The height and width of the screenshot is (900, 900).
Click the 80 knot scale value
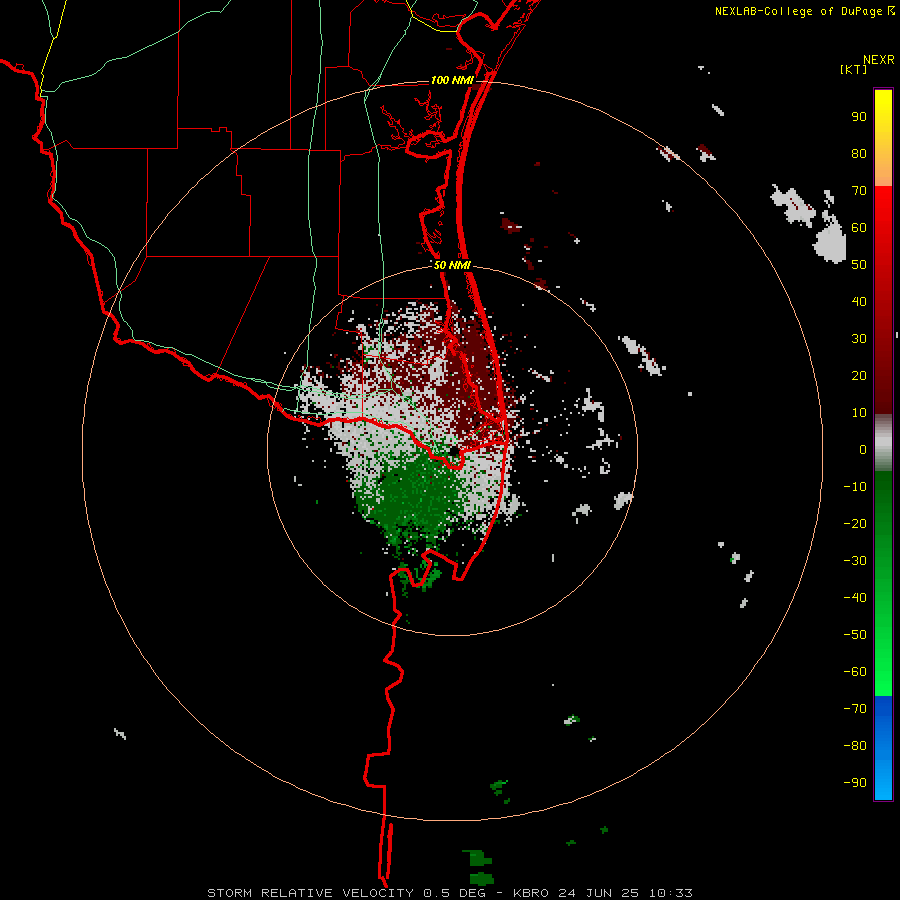point(859,154)
